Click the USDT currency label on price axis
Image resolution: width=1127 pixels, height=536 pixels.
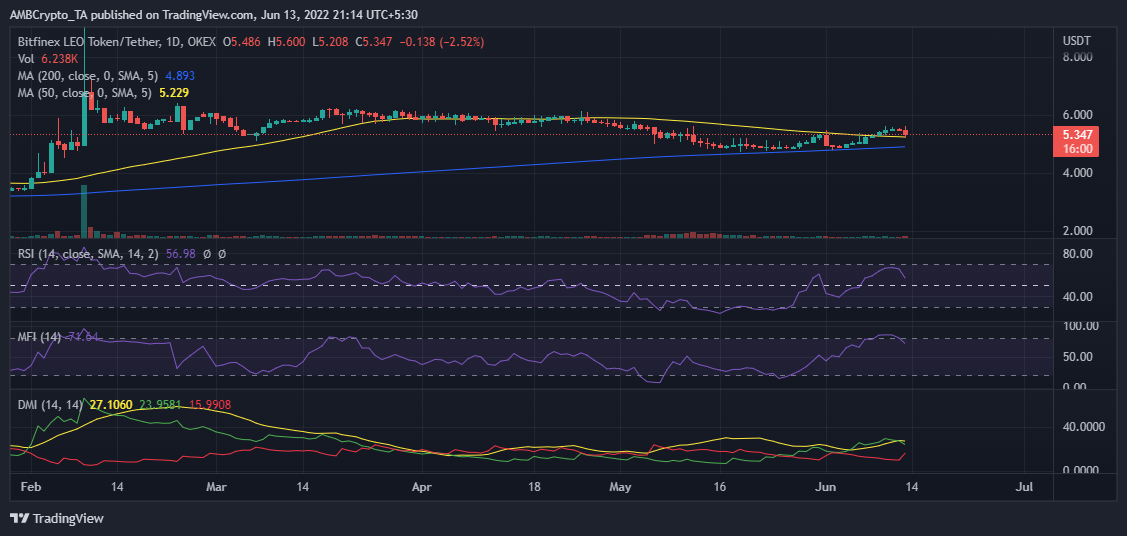[1076, 39]
